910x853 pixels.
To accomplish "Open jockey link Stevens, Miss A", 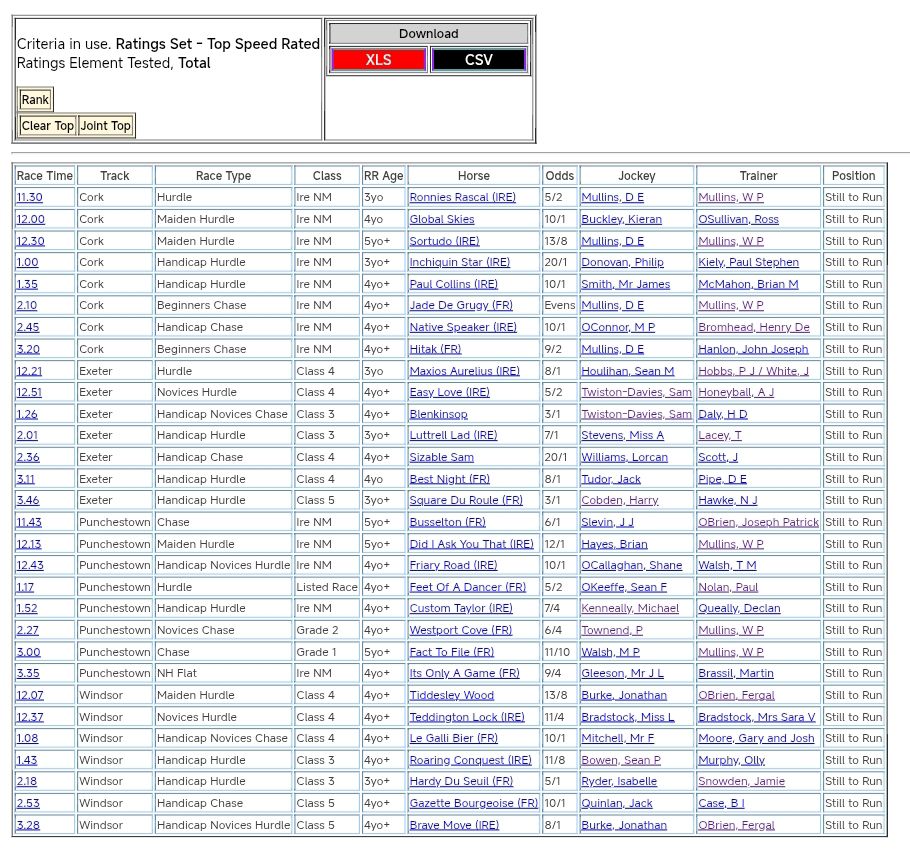I will (x=622, y=436).
